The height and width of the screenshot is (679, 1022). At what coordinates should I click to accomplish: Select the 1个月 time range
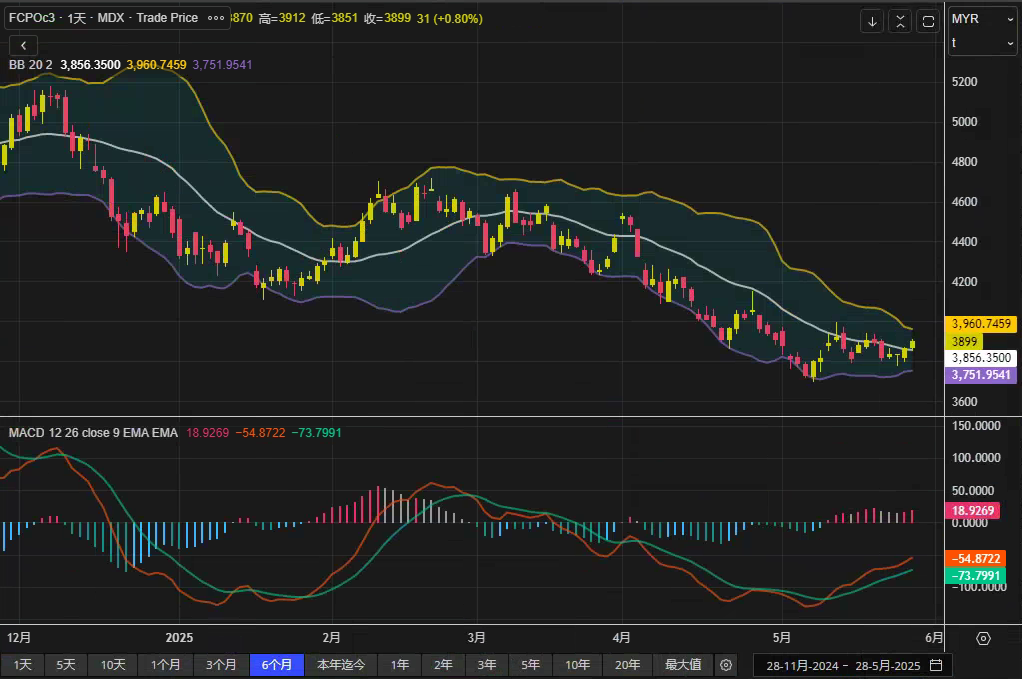click(x=166, y=665)
